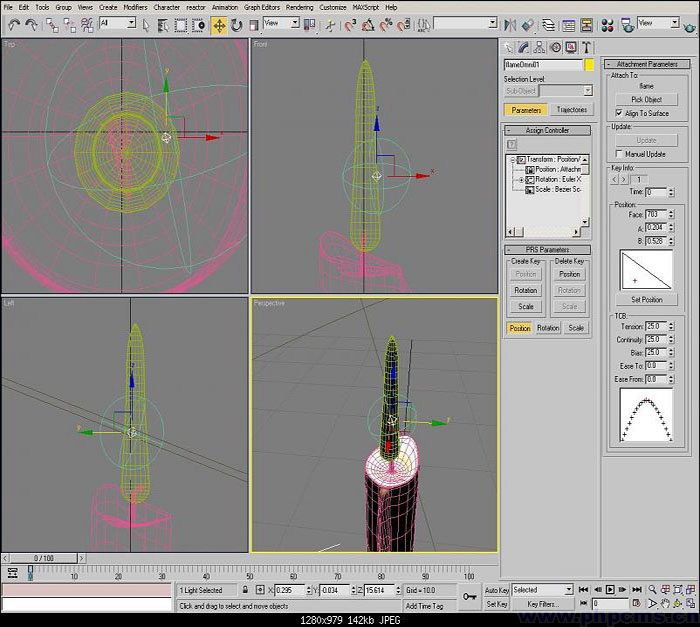Collapse the Assign Controller rollout
Screen dimensions: 700x627
pyautogui.click(x=547, y=130)
